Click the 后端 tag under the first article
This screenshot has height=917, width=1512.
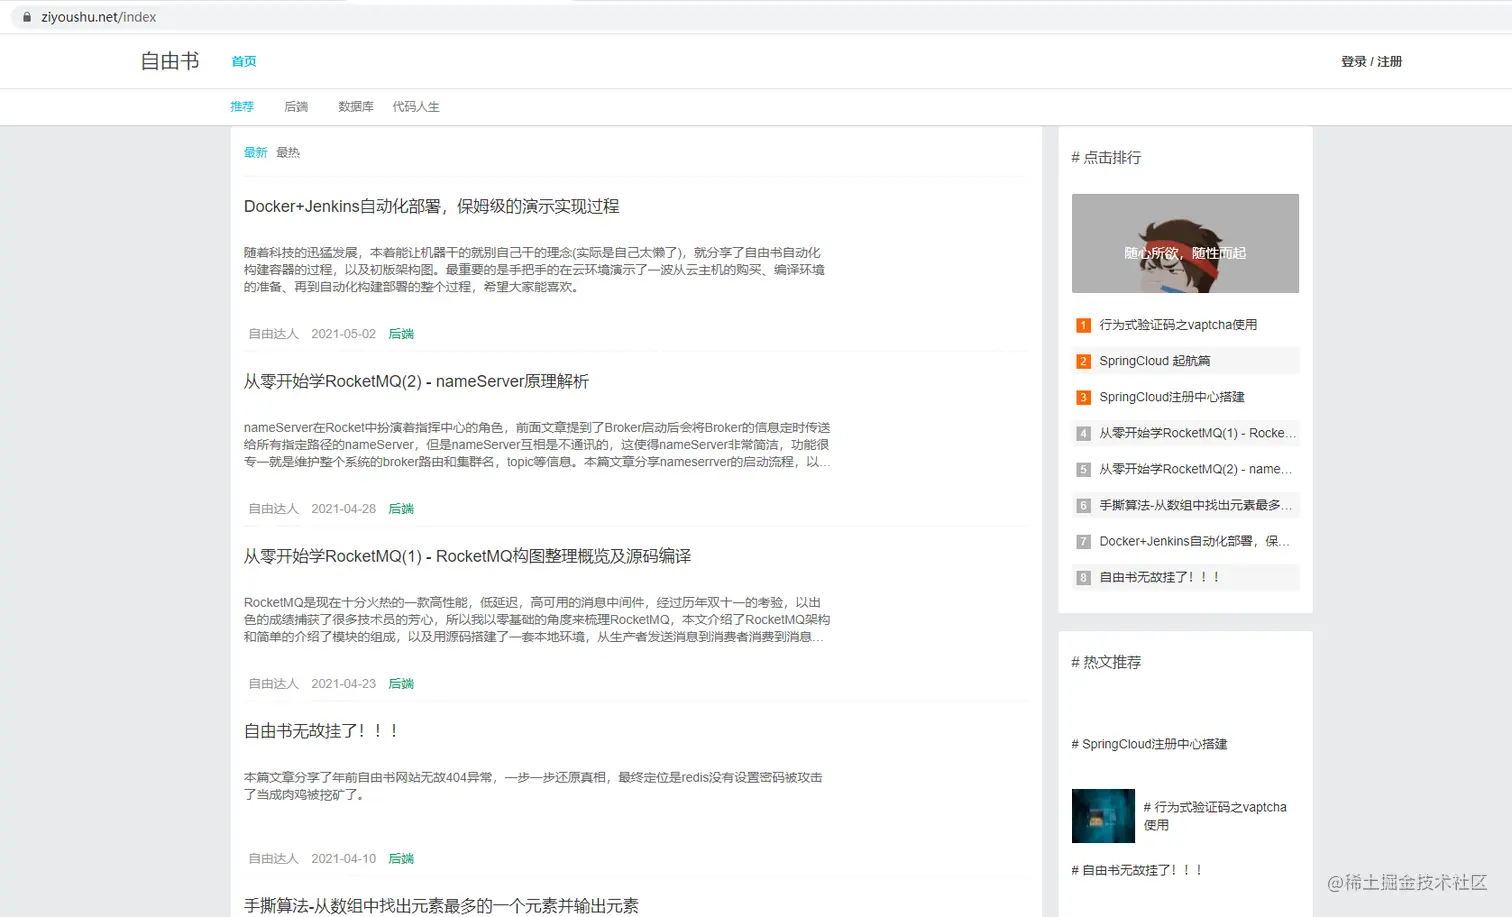pos(401,333)
